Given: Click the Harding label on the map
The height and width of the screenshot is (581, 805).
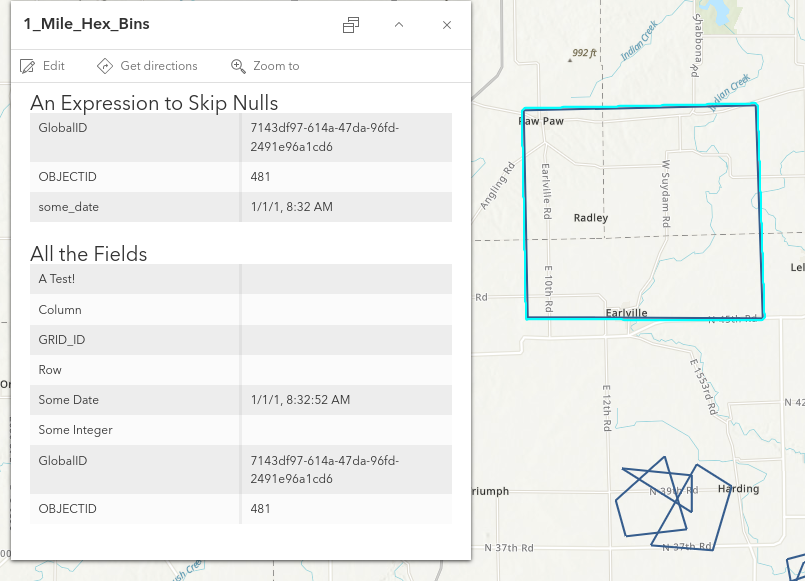Looking at the screenshot, I should [x=738, y=489].
